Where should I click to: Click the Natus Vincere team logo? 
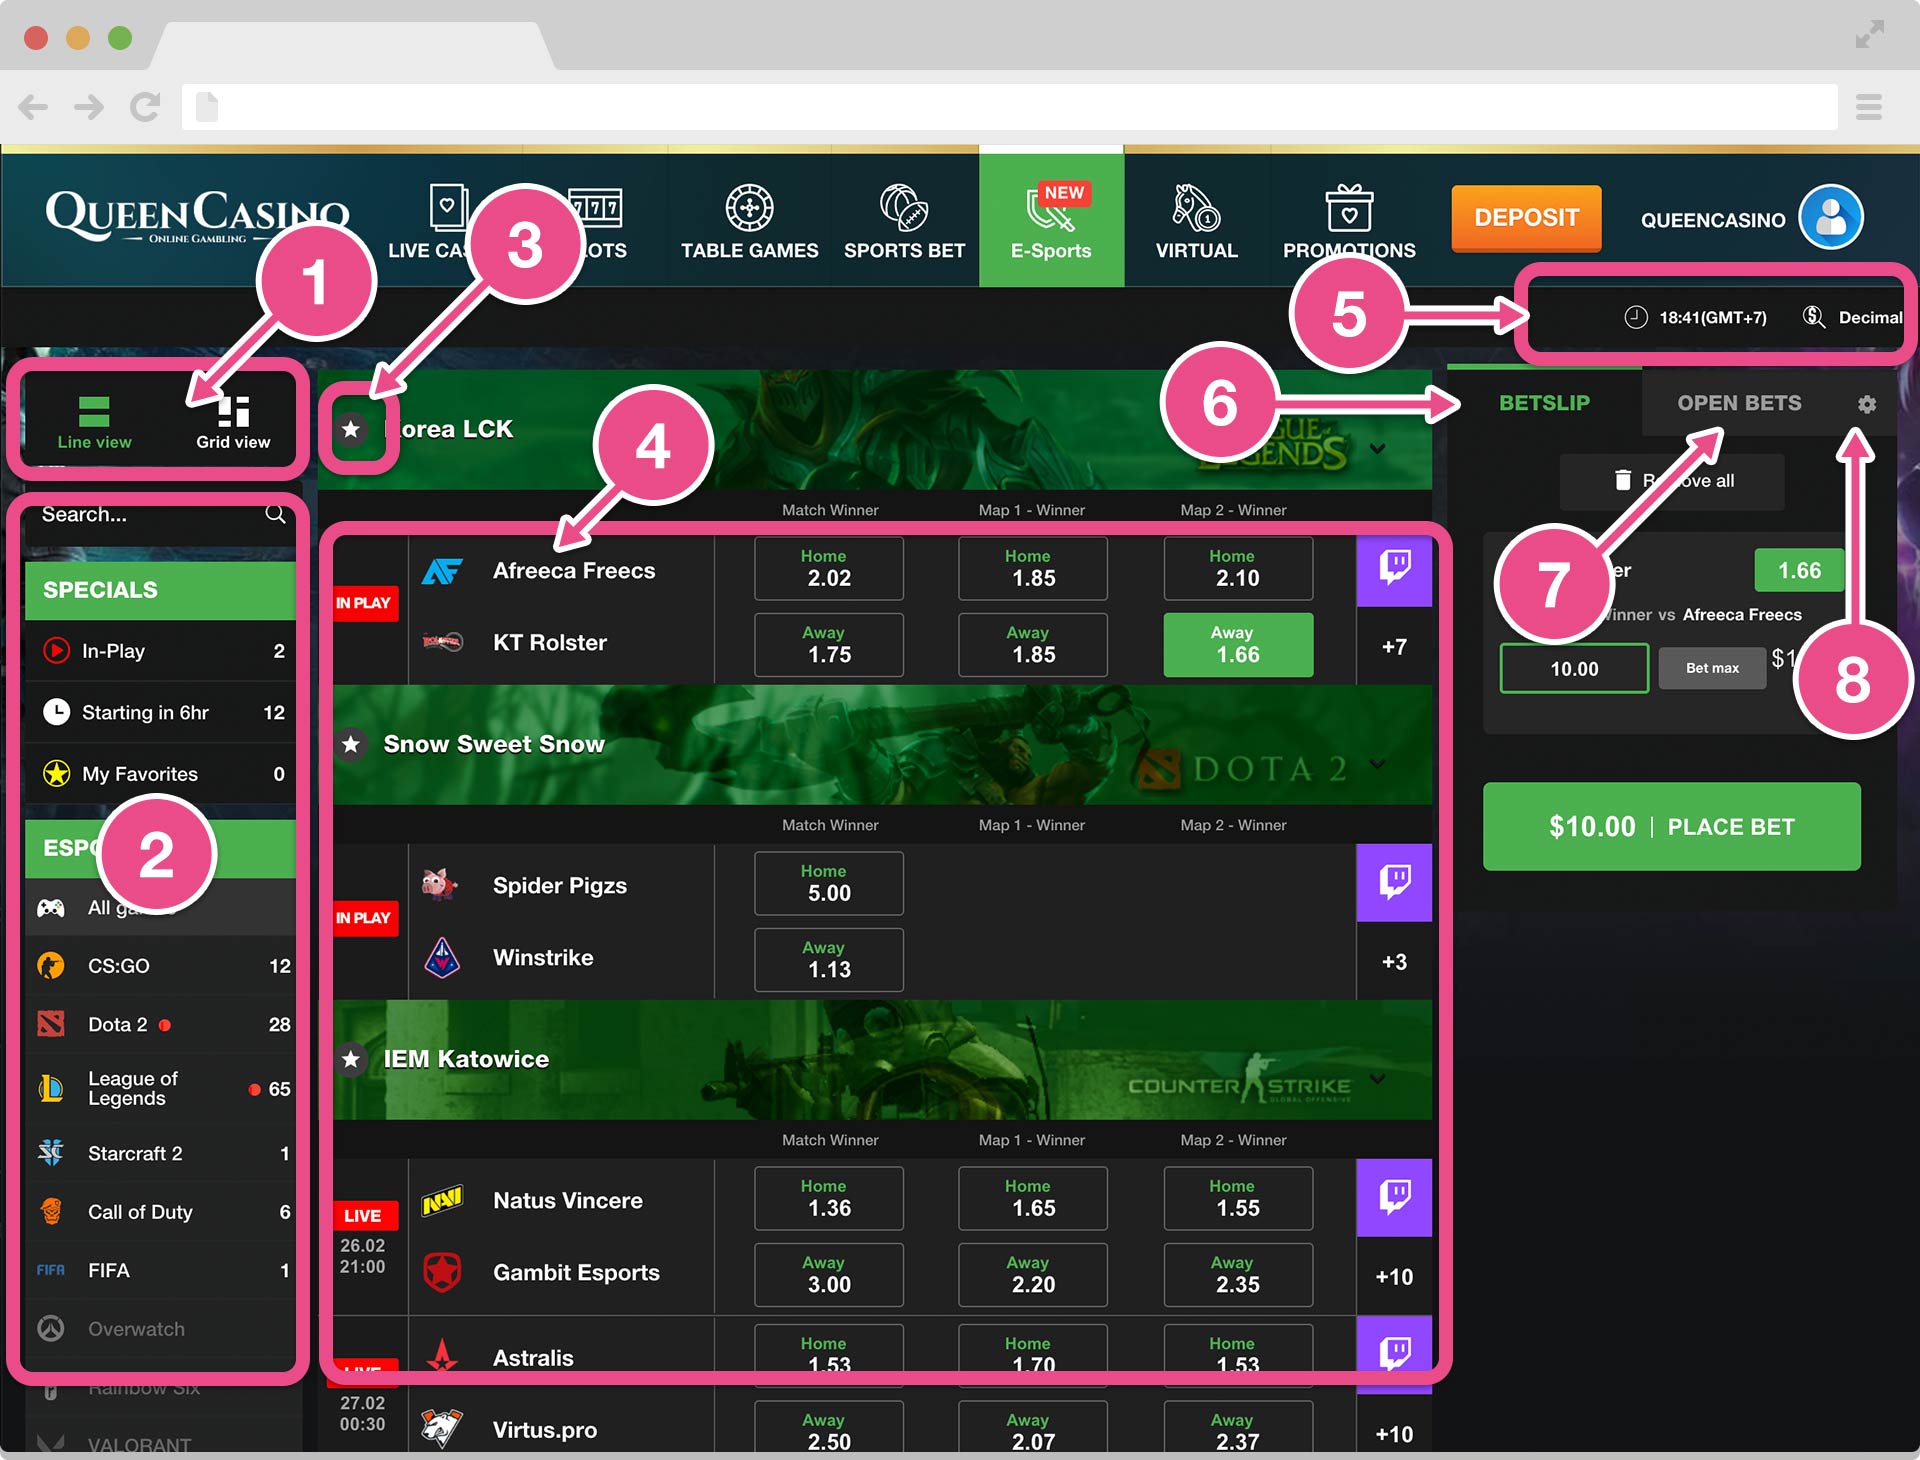coord(442,1200)
